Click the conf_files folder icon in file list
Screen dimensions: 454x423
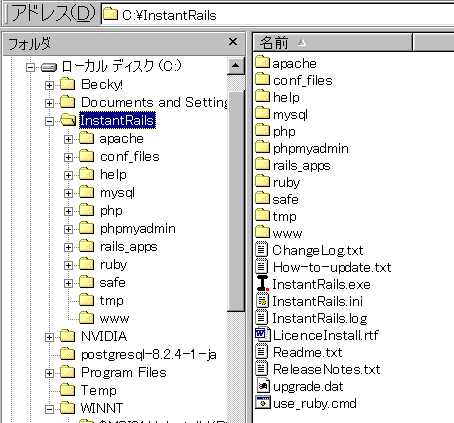point(262,79)
